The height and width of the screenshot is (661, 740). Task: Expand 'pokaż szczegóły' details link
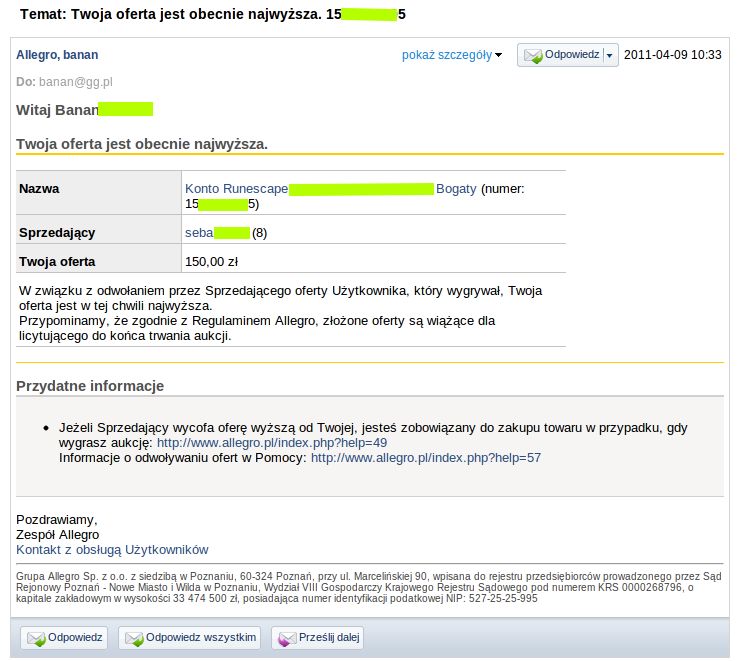(x=452, y=55)
